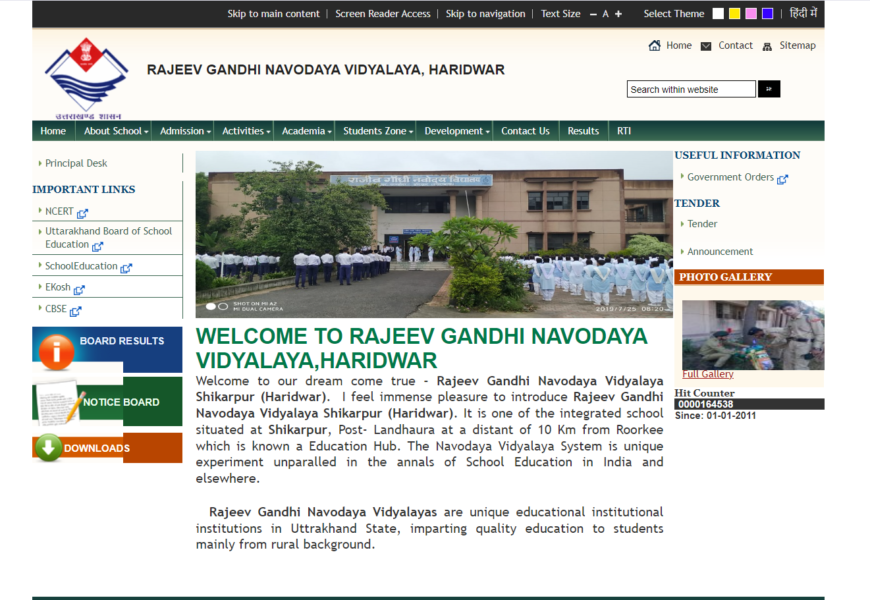The image size is (870, 600).
Task: Open the Tender link
Action: click(x=702, y=224)
